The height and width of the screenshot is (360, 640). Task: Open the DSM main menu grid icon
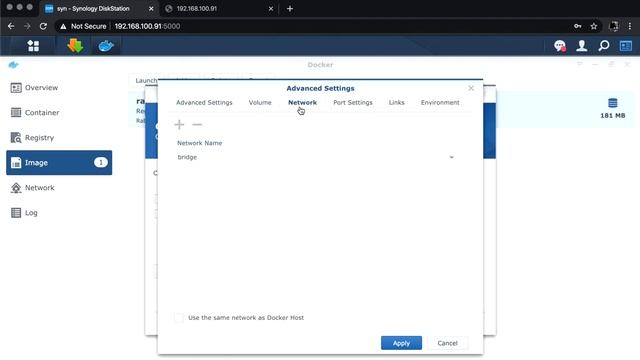tap(33, 46)
